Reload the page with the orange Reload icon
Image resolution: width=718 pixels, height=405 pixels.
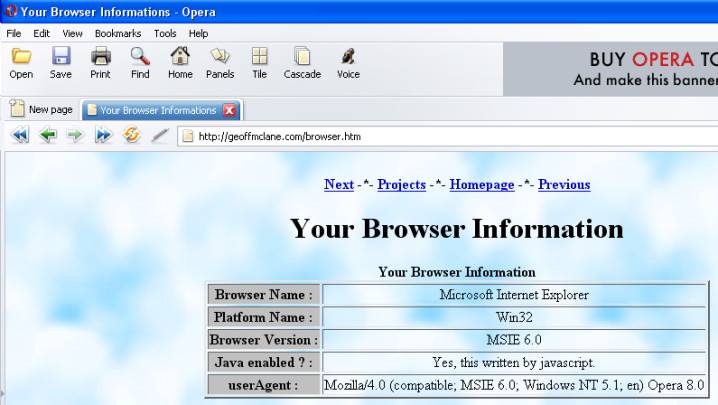tap(131, 136)
